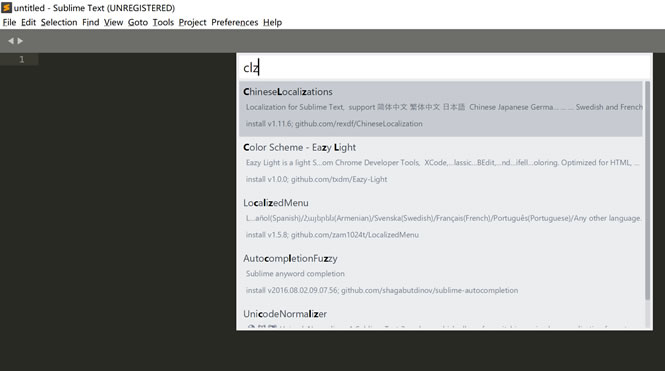The image size is (665, 371).
Task: Click the left tab navigation arrow
Action: [11, 41]
